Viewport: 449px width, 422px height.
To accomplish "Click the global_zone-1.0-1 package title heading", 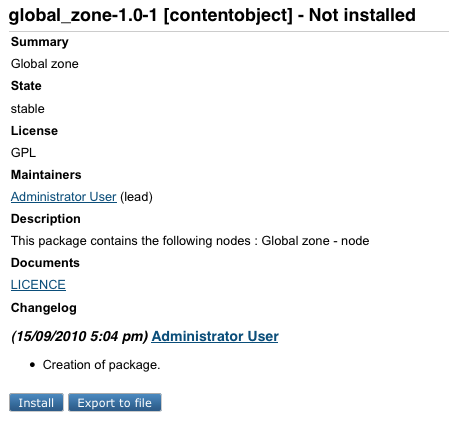I will click(x=212, y=15).
